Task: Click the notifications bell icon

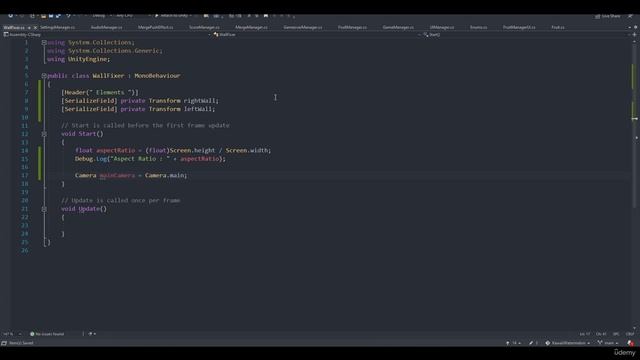Action: coord(631,343)
